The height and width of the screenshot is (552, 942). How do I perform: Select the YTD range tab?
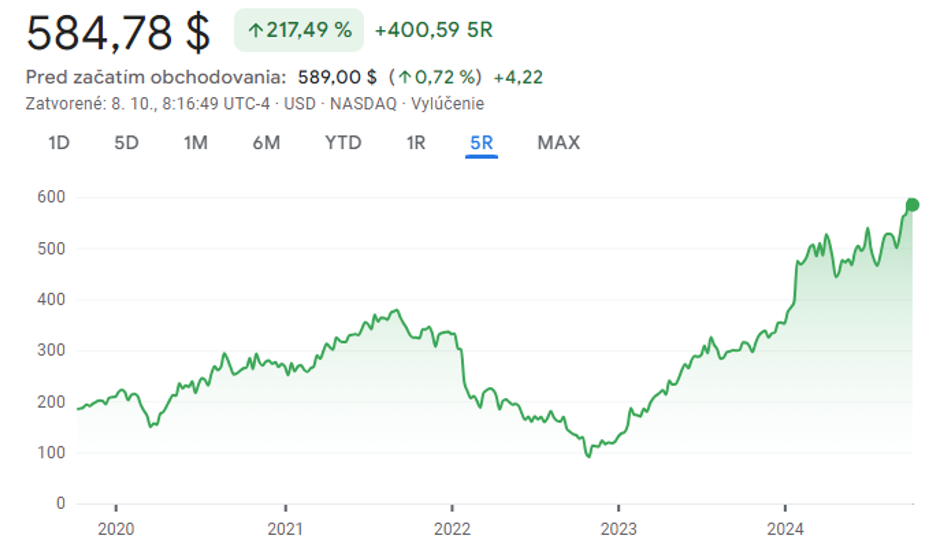(343, 143)
